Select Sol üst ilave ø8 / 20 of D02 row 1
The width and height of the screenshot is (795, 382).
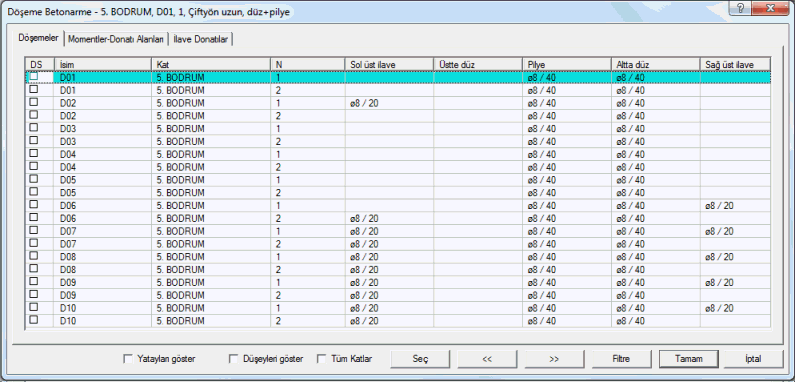click(x=389, y=103)
